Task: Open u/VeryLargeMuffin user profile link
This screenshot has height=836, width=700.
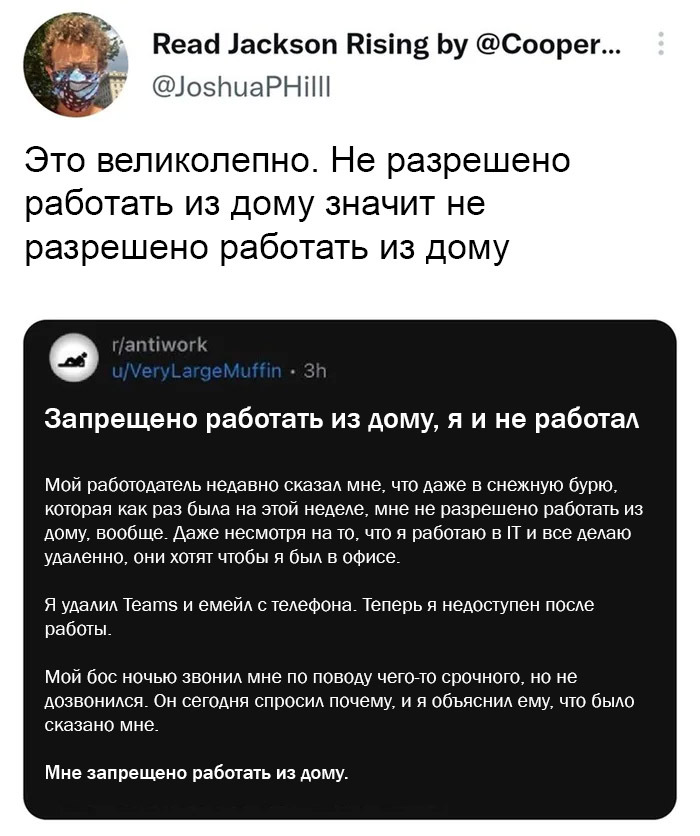Action: pos(196,372)
